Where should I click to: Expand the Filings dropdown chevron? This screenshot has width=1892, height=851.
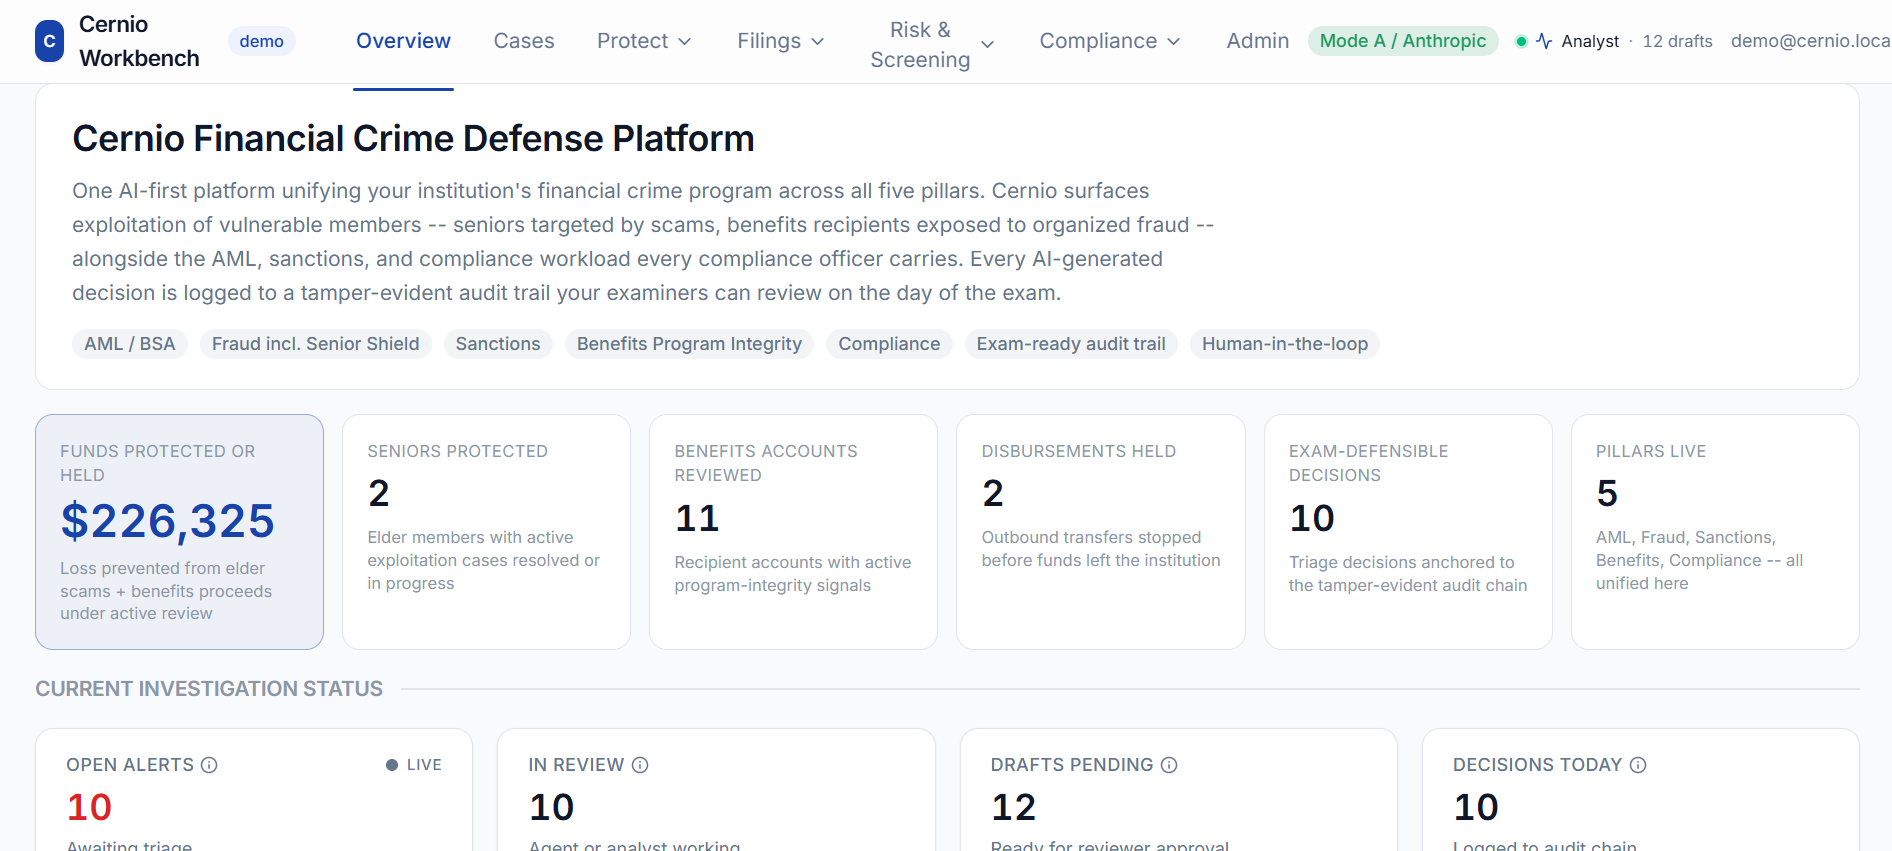click(818, 41)
